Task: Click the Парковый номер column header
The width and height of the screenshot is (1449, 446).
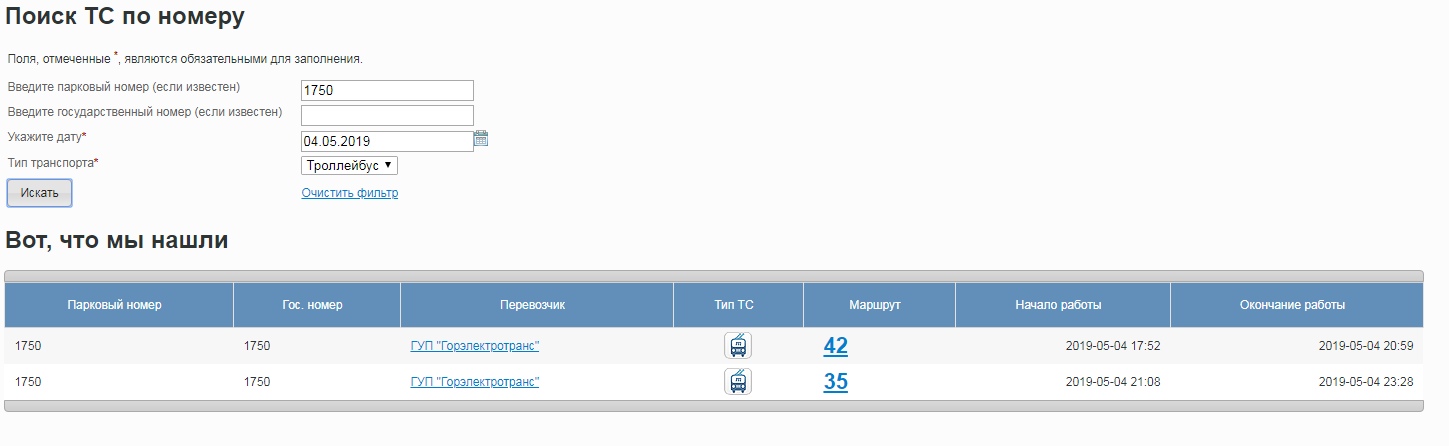Action: point(114,305)
